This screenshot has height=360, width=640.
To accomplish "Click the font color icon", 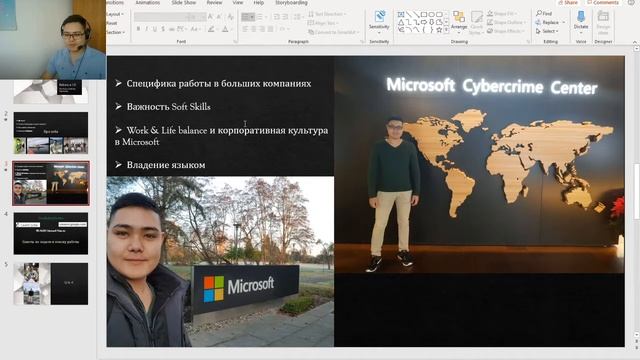I will [x=225, y=29].
